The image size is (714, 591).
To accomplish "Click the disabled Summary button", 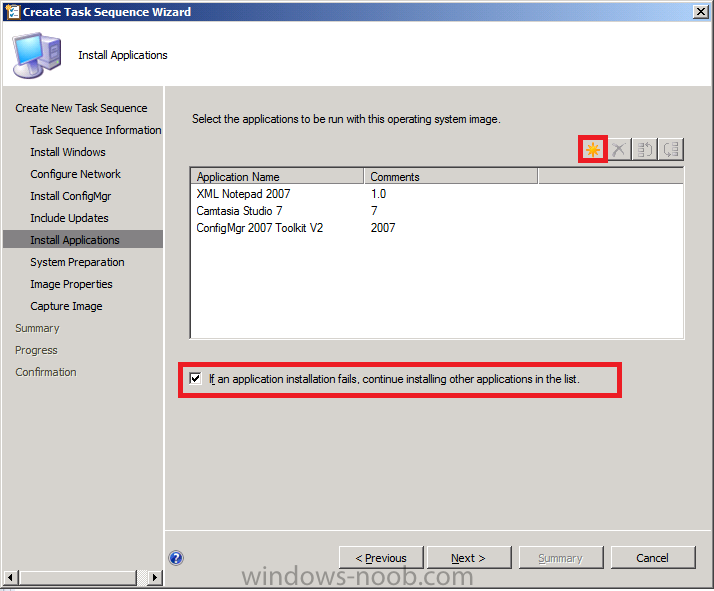I will (561, 558).
